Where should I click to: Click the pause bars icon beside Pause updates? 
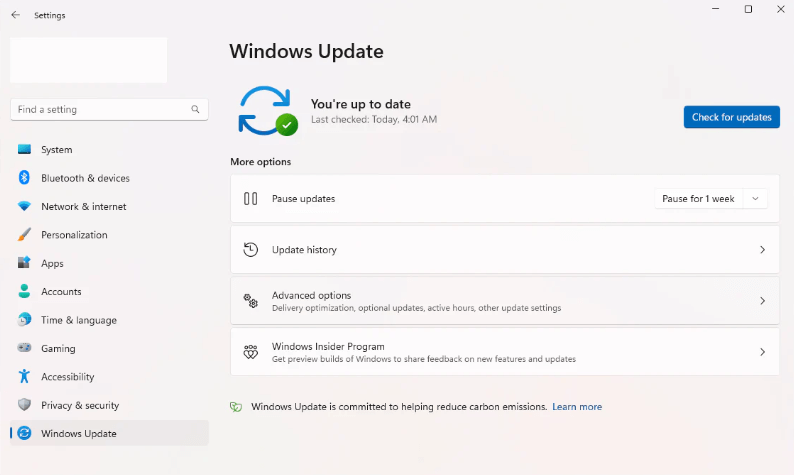251,199
